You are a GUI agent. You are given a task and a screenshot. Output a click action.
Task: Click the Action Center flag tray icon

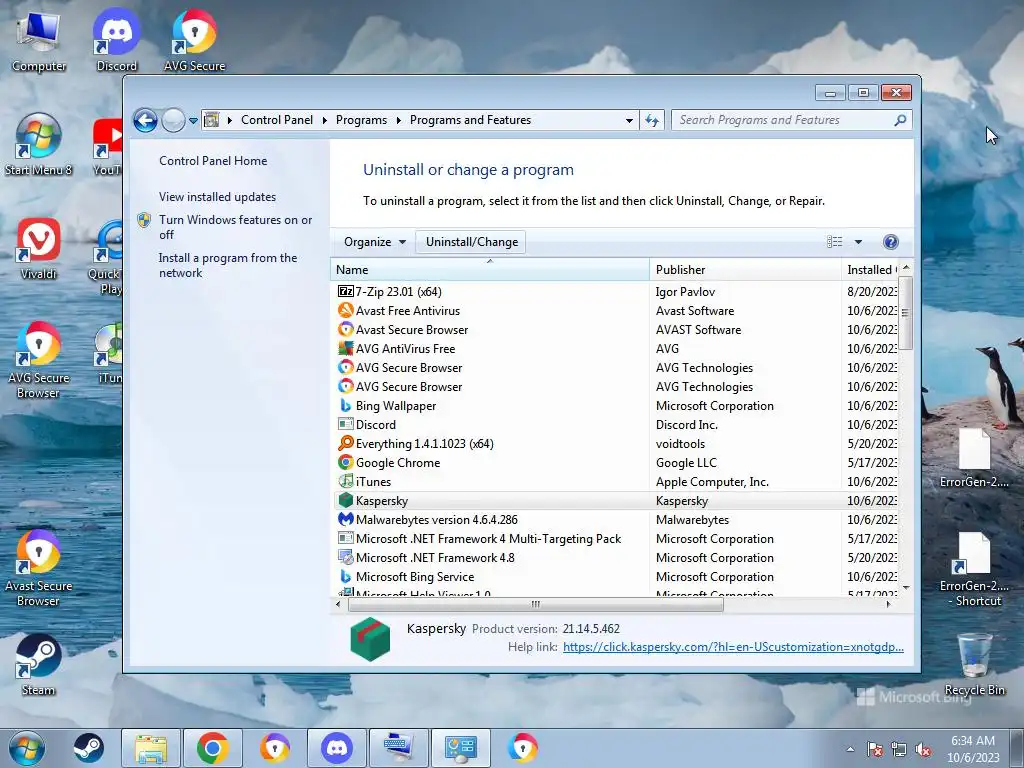875,750
